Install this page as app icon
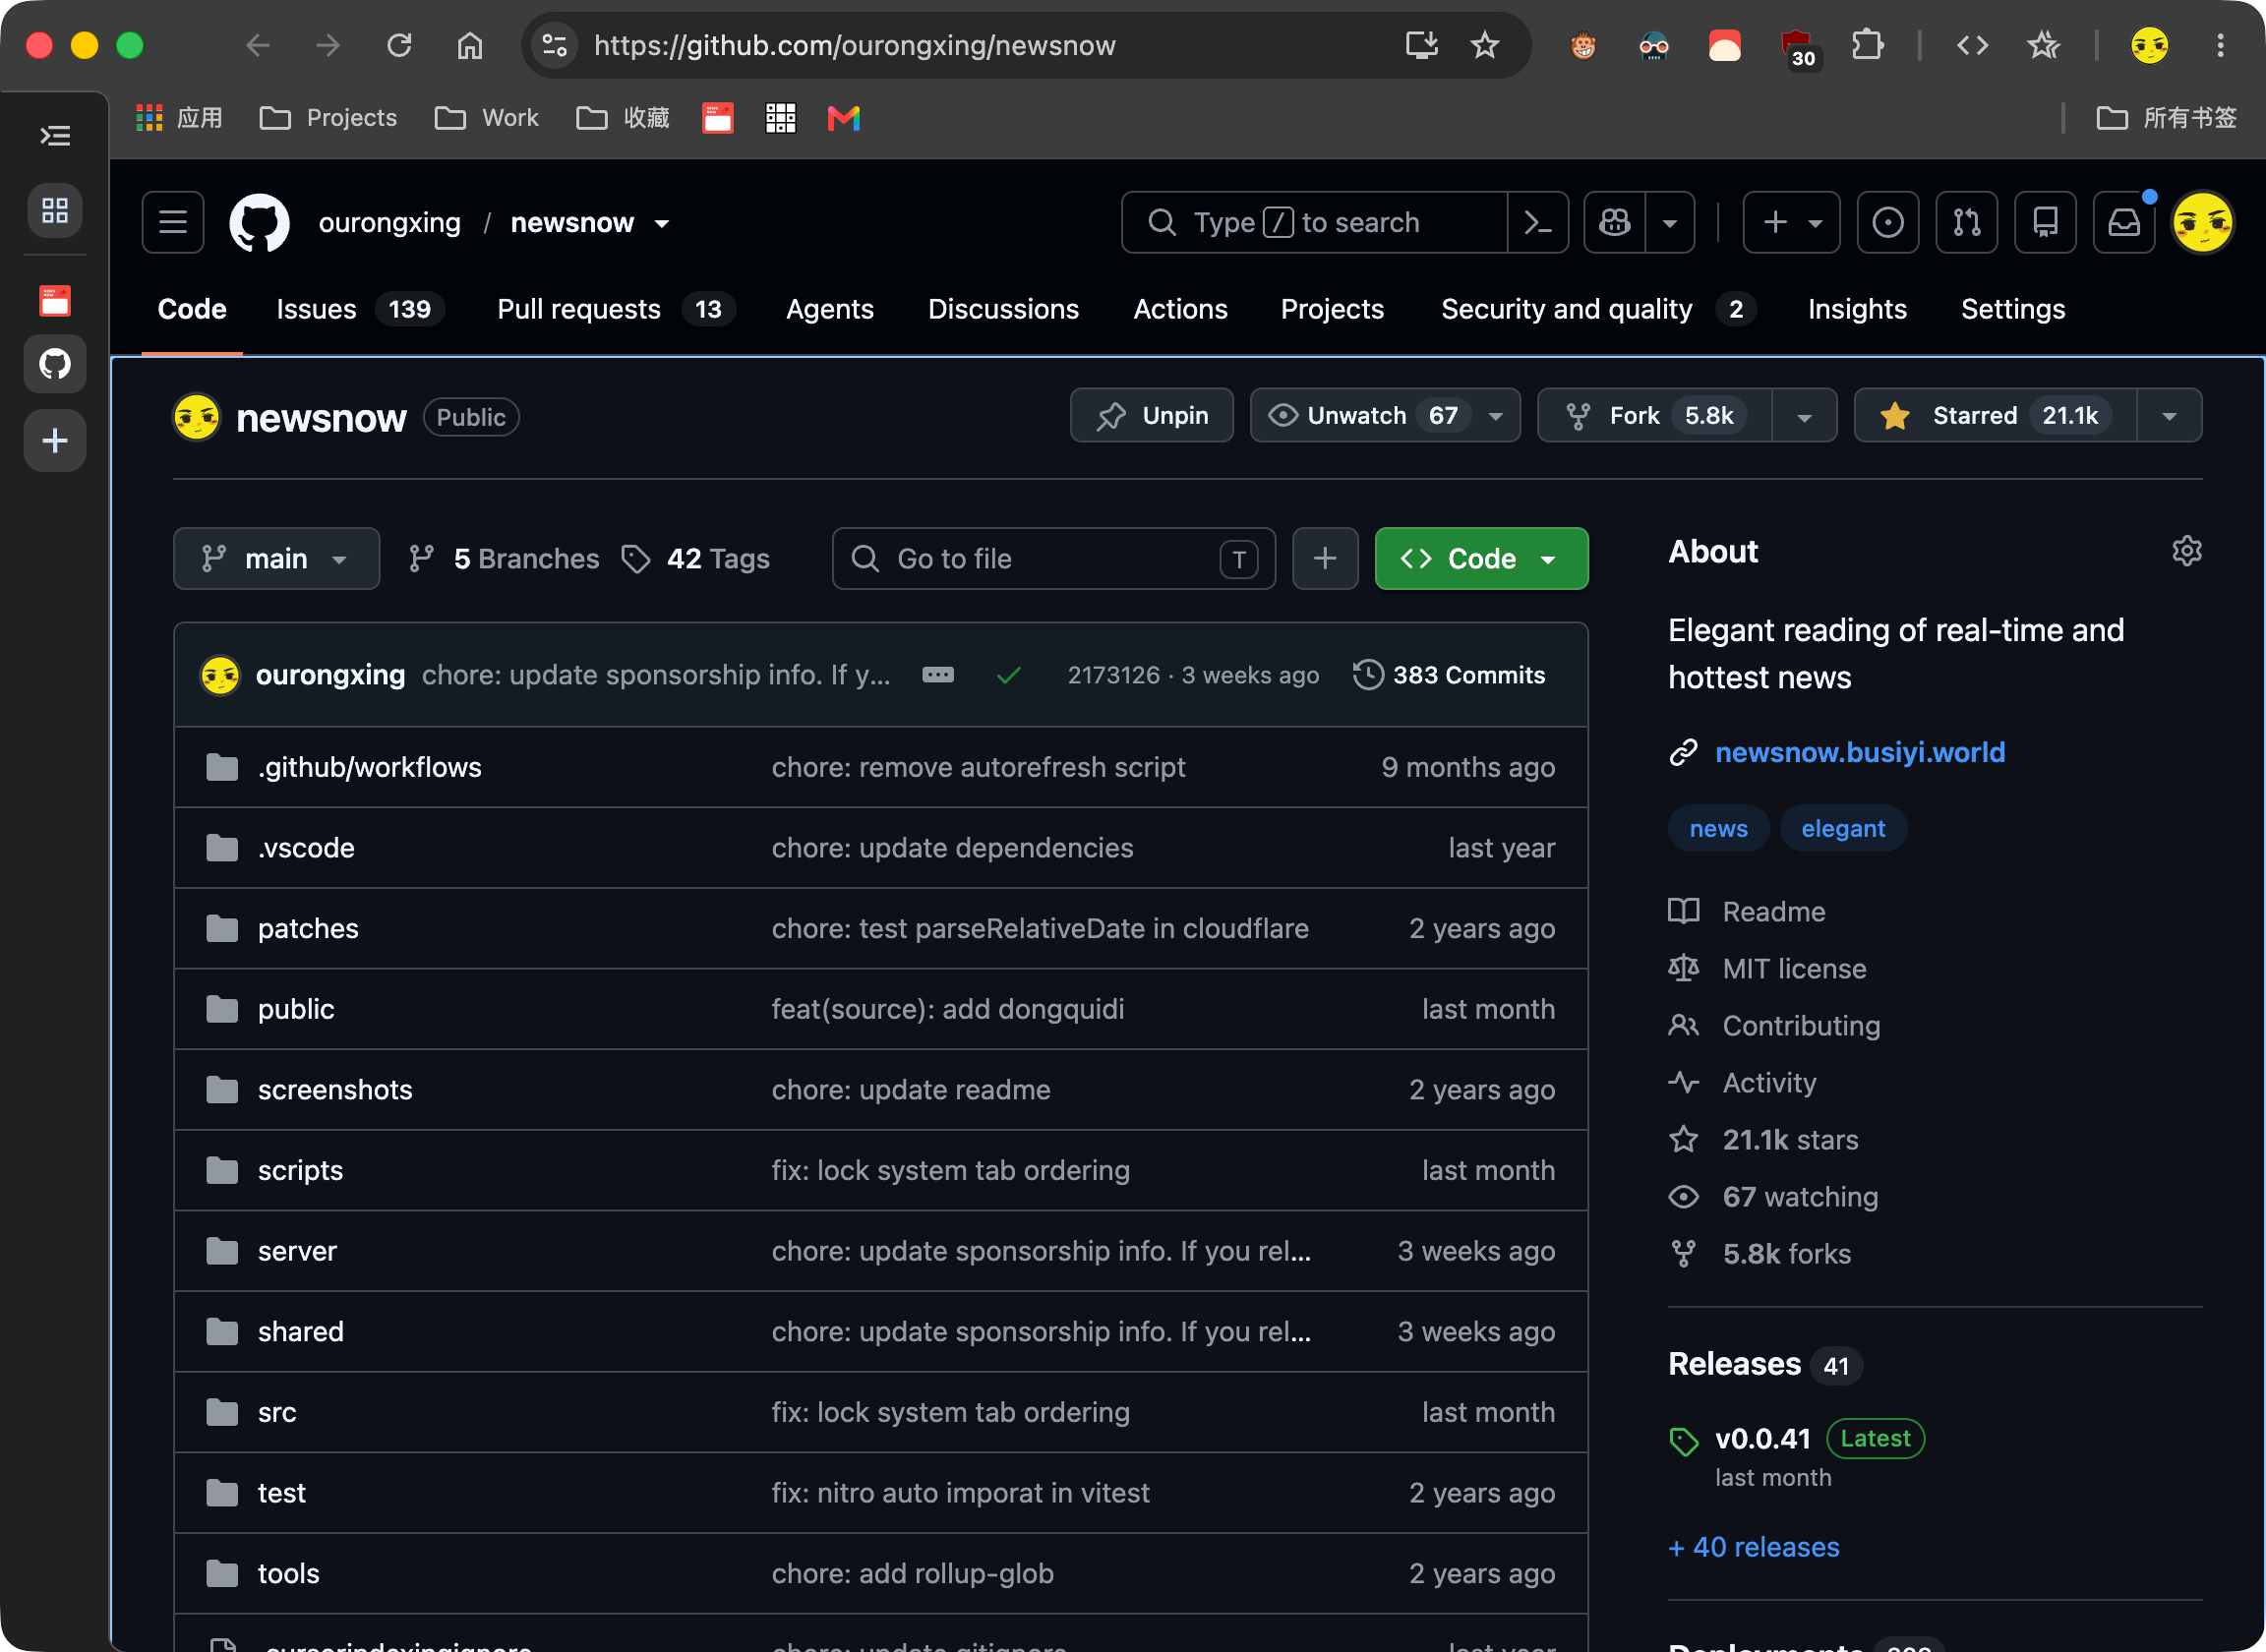The width and height of the screenshot is (2266, 1652). (1421, 45)
